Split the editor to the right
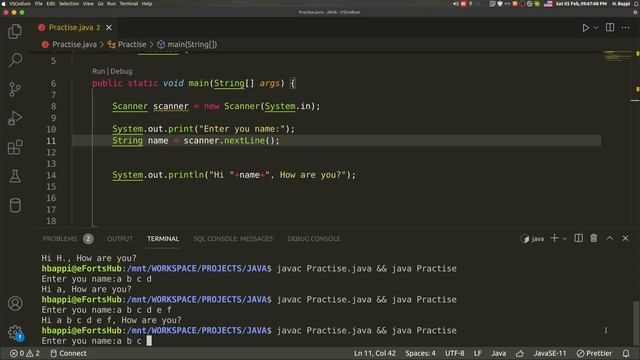Viewport: 640px width, 360px height. click(x=610, y=27)
